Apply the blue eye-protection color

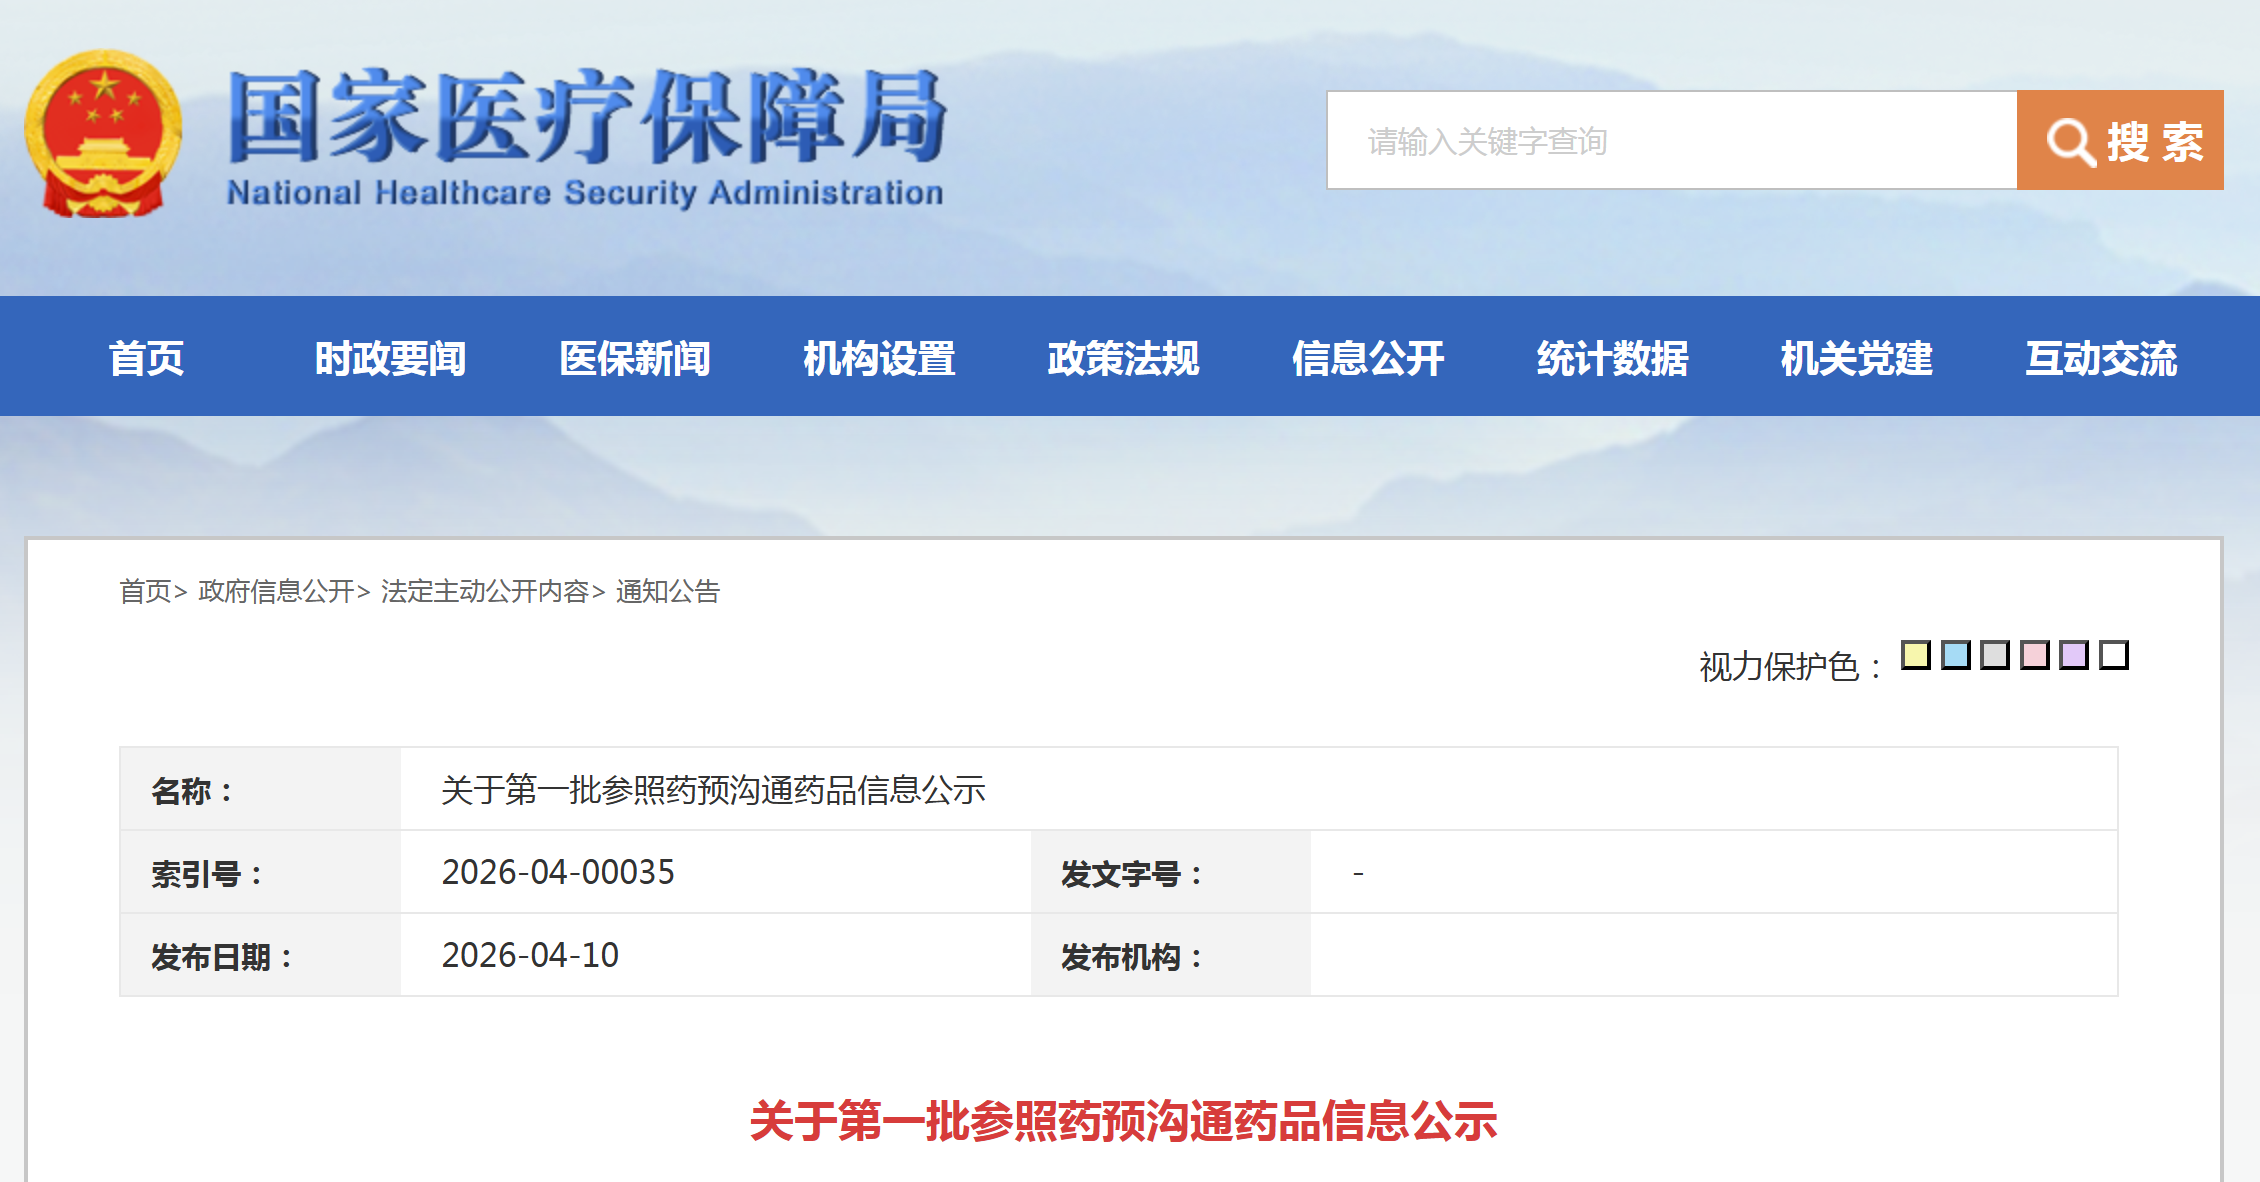pyautogui.click(x=1954, y=655)
